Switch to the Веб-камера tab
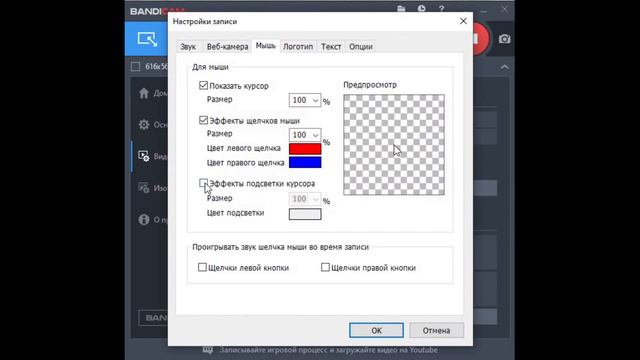 tap(227, 47)
